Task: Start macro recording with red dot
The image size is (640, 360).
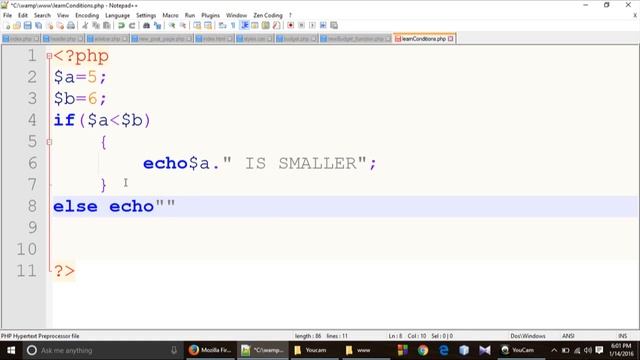Action: point(291,26)
